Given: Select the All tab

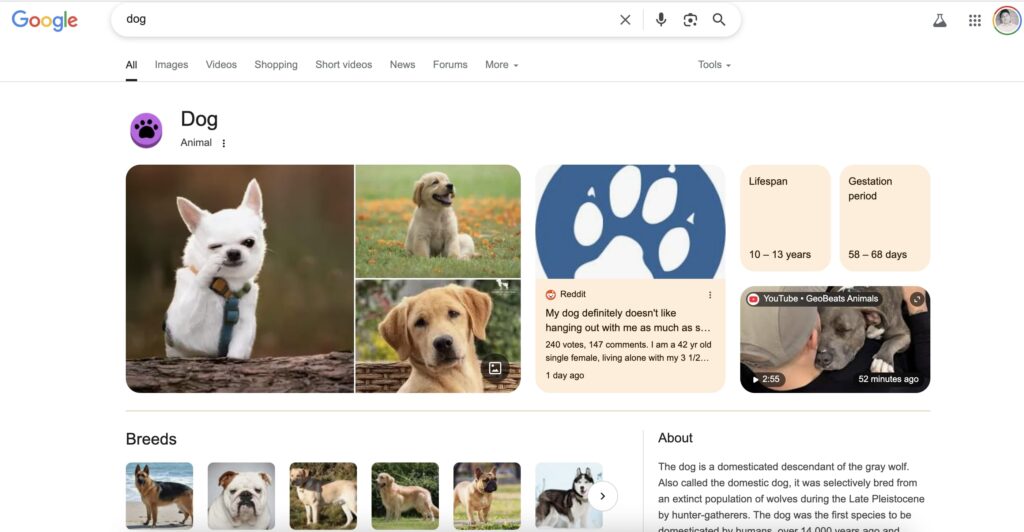Looking at the screenshot, I should click(131, 65).
